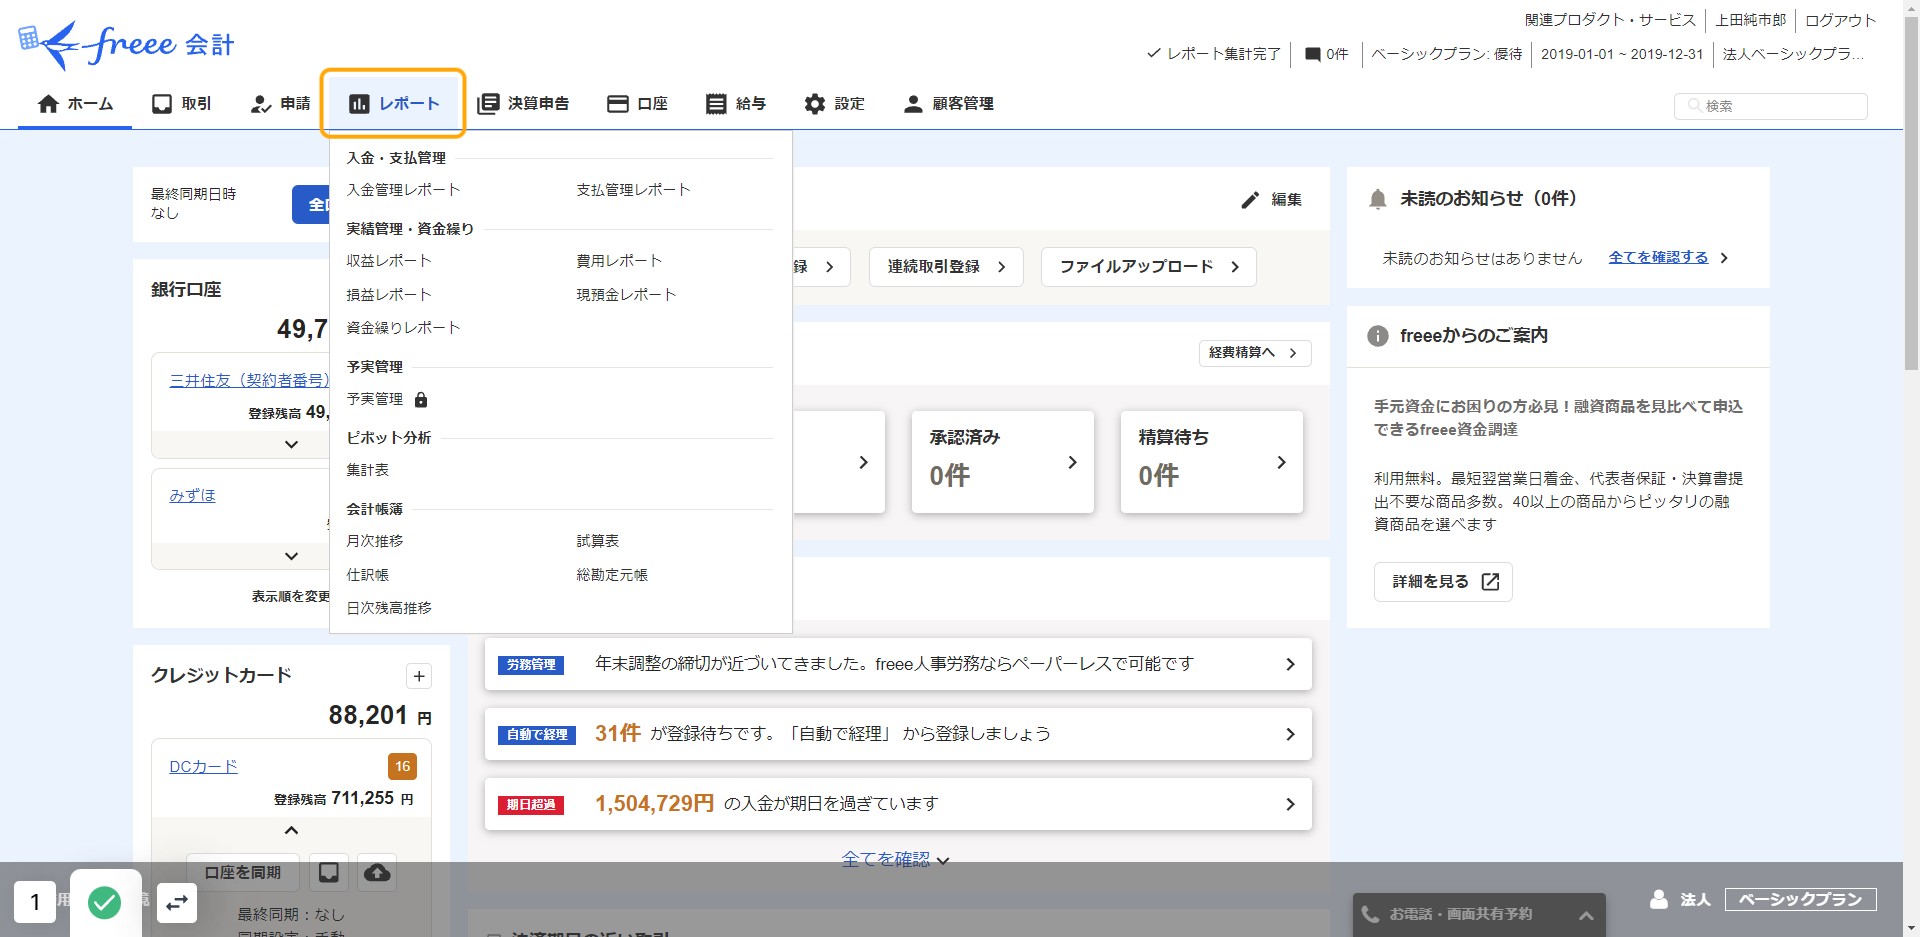Click the swap arrows icon in the bottom bar
This screenshot has height=937, width=1920.
click(177, 903)
